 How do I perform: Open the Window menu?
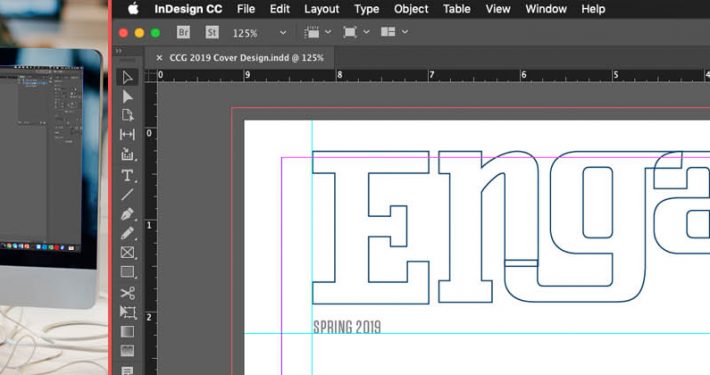pyautogui.click(x=546, y=9)
